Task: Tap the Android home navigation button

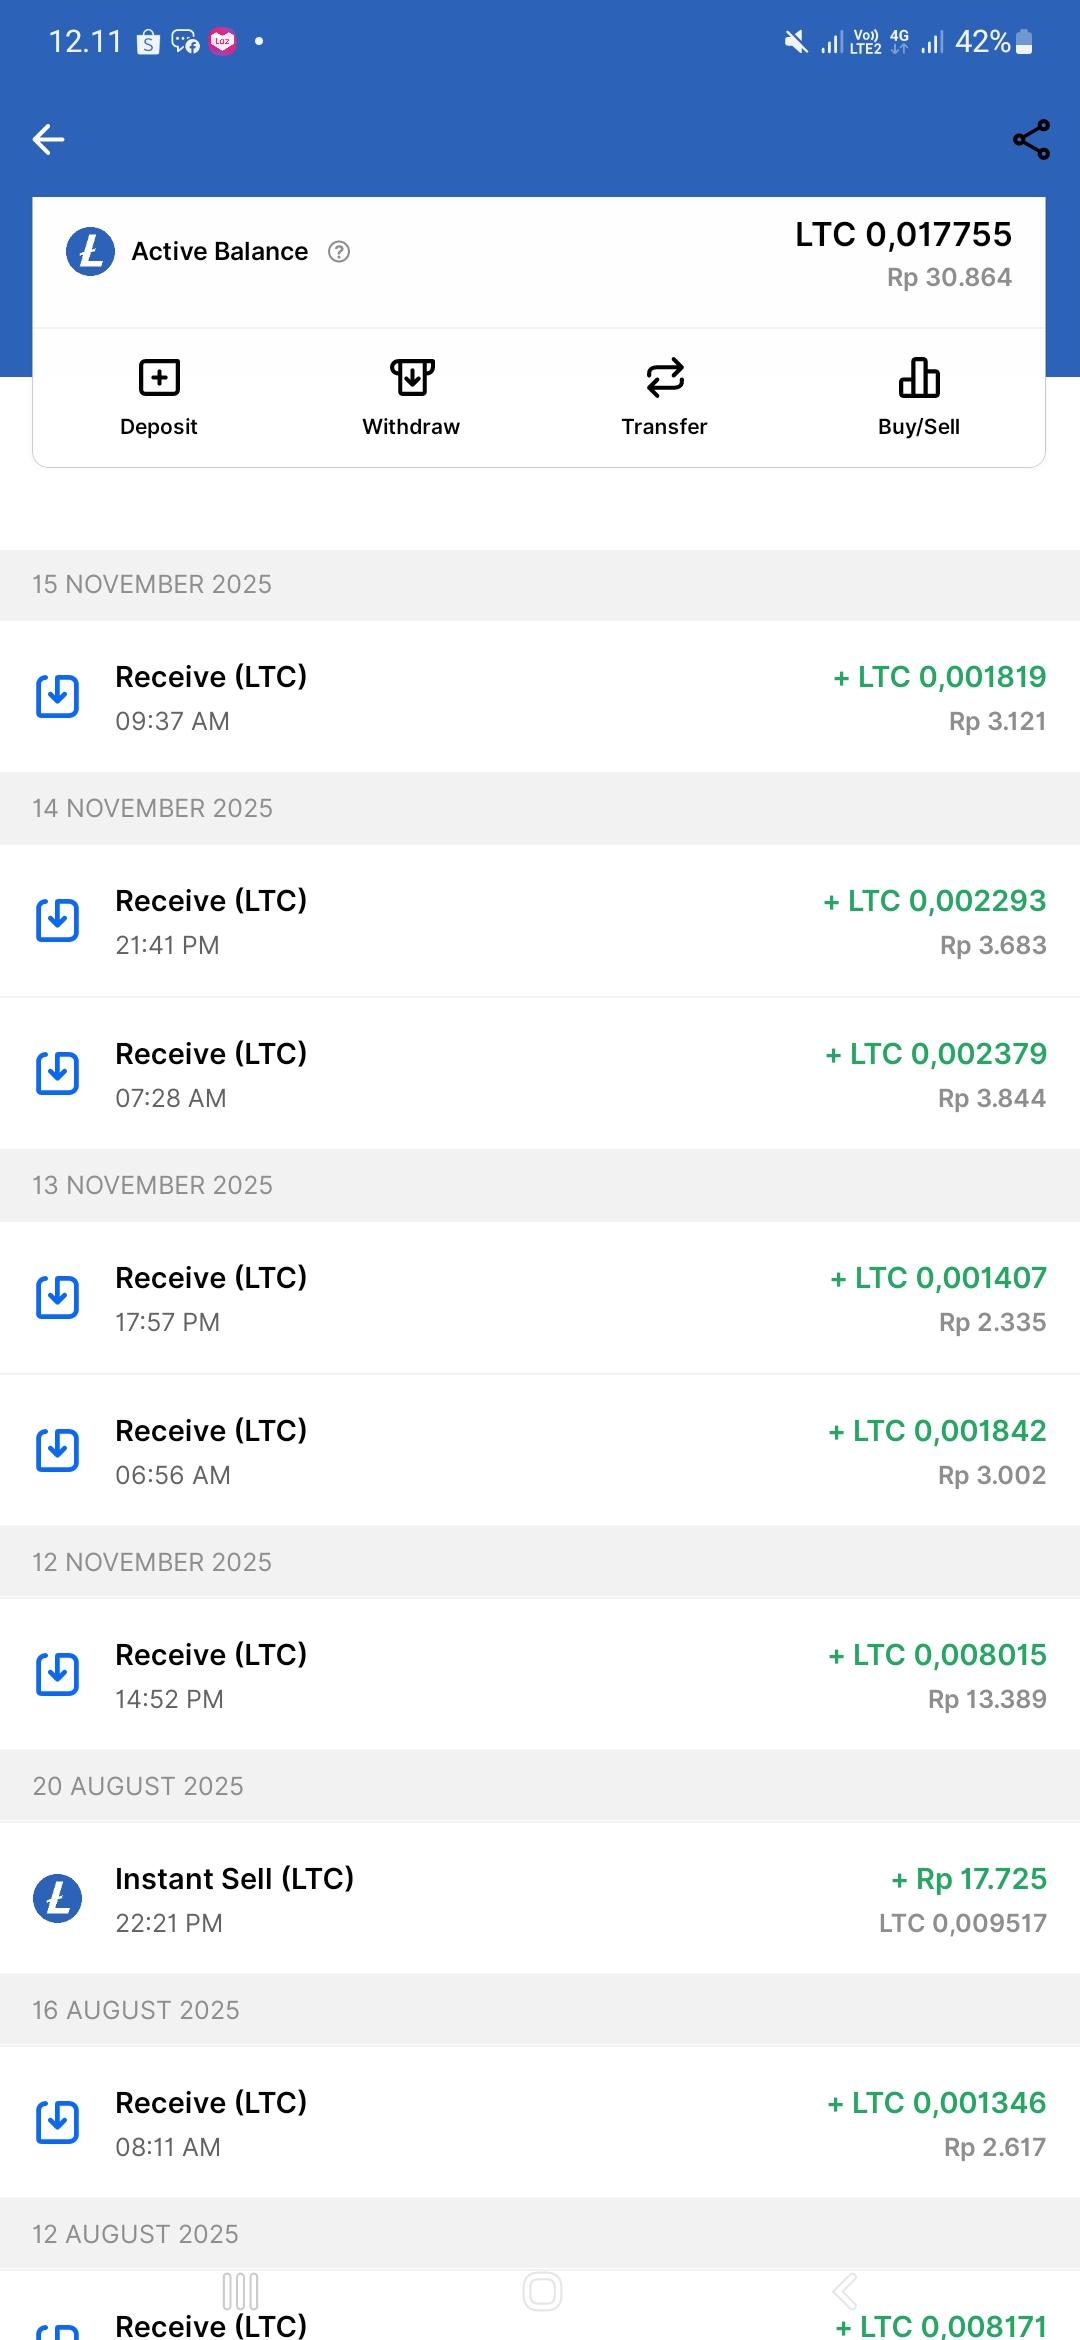Action: point(542,2291)
